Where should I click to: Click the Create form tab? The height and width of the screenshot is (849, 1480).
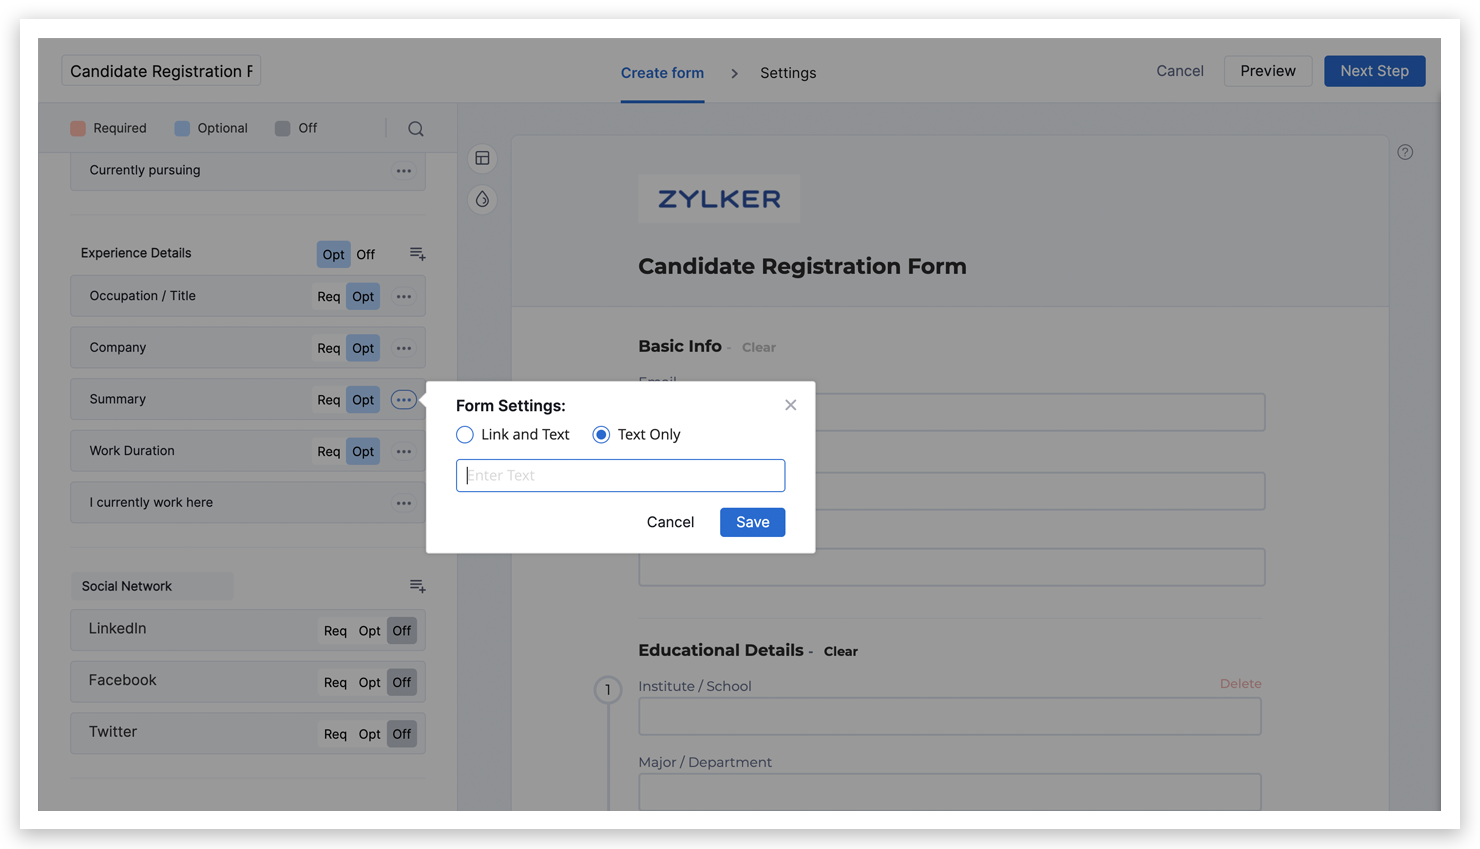662,73
